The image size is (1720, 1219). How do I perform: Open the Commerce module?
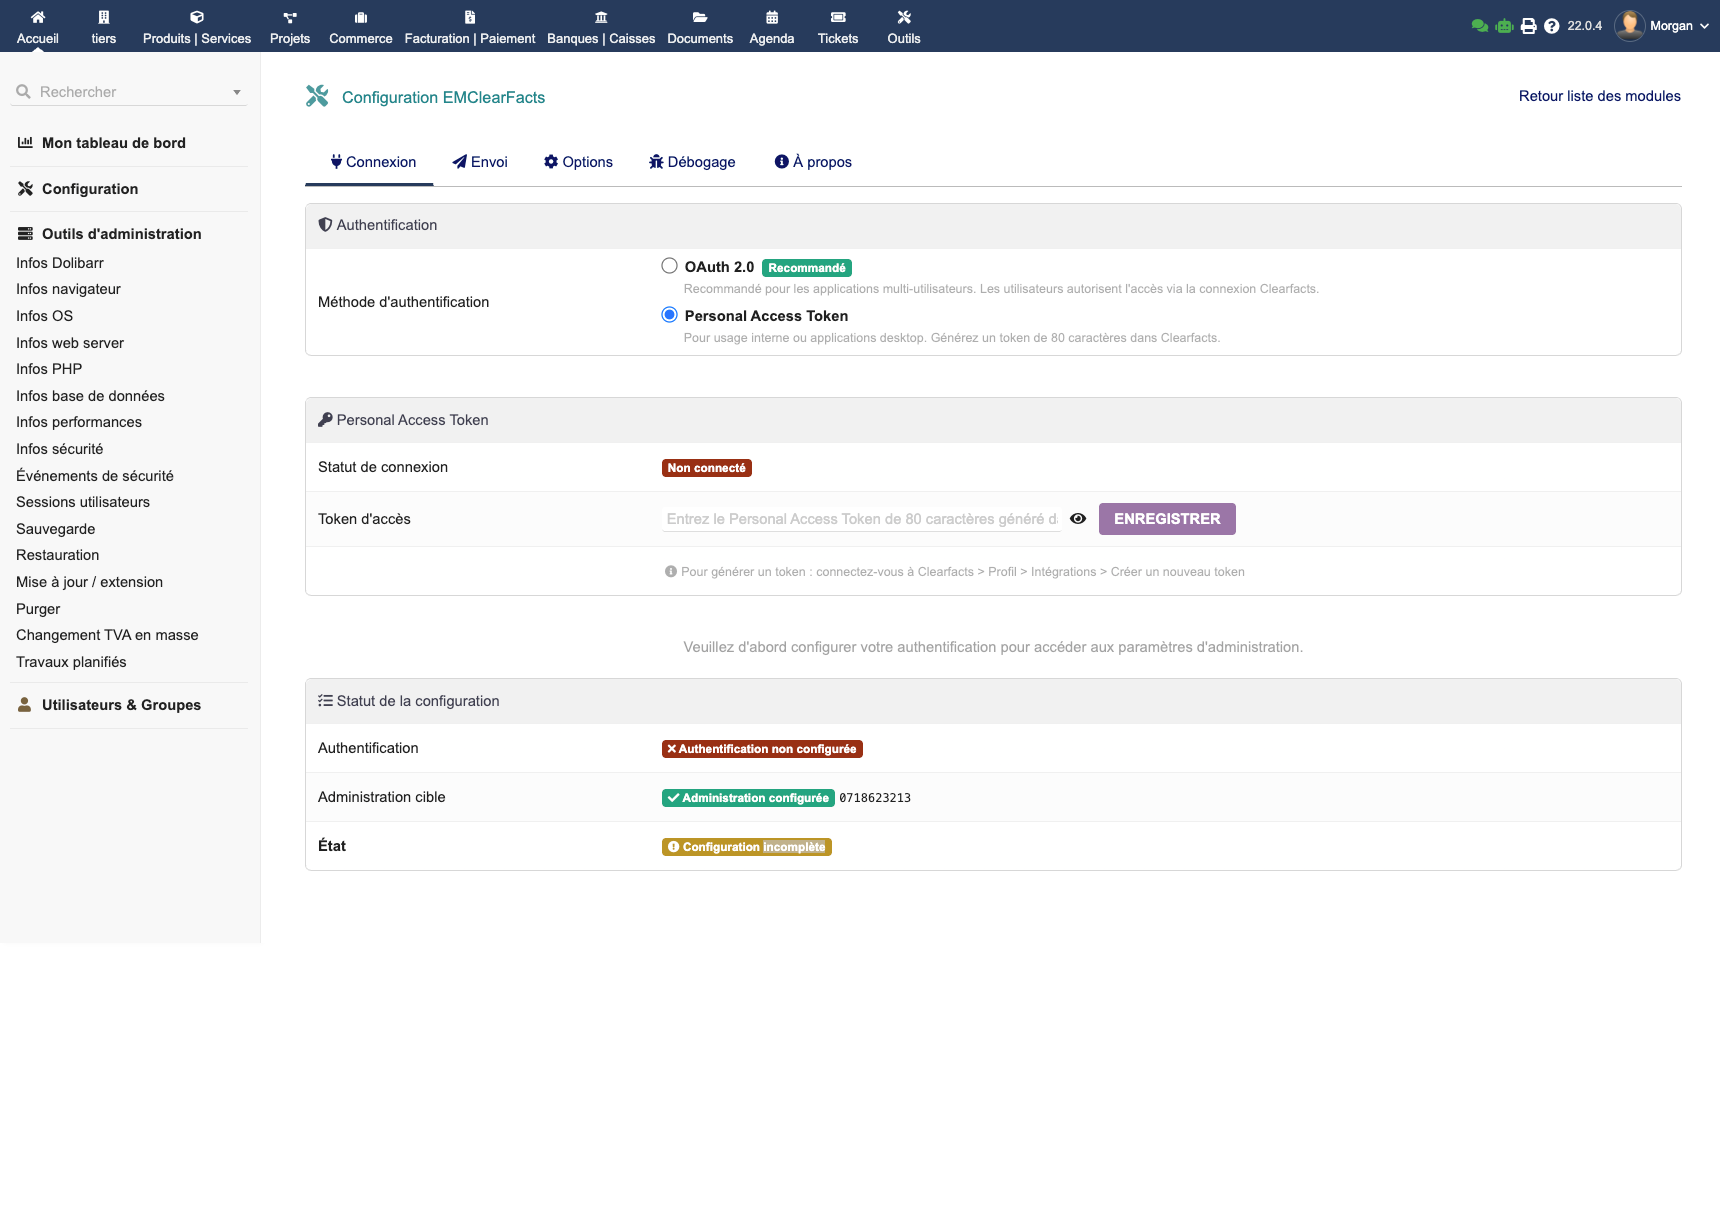[x=360, y=26]
